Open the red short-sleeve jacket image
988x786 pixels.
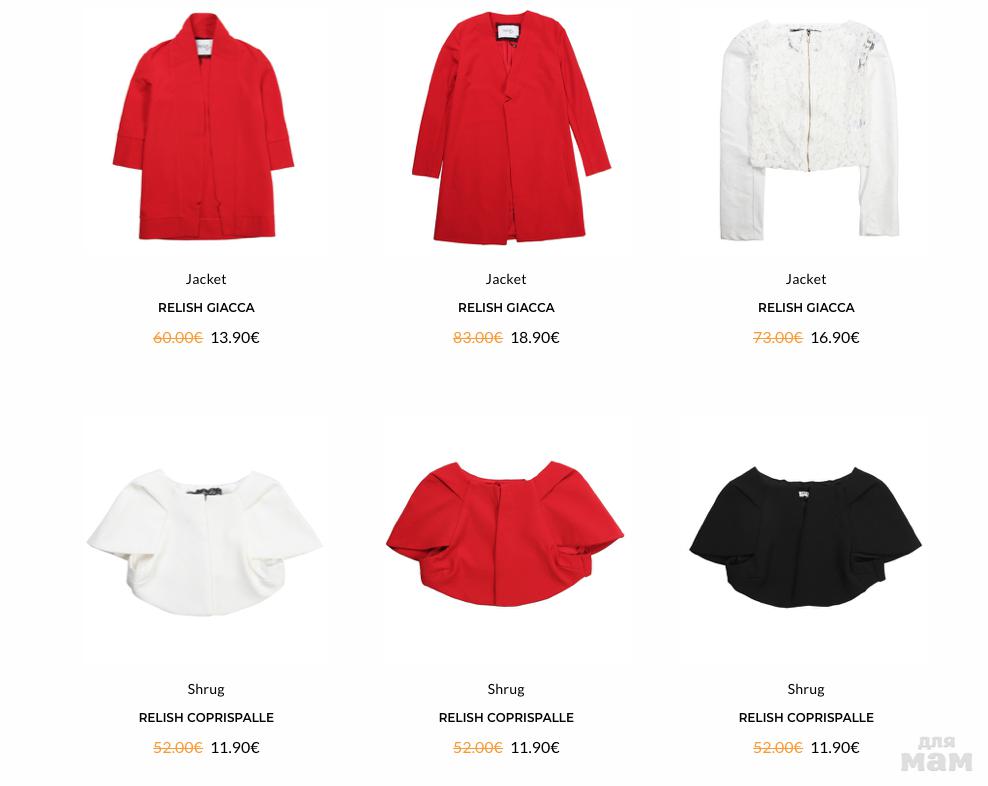(x=204, y=126)
